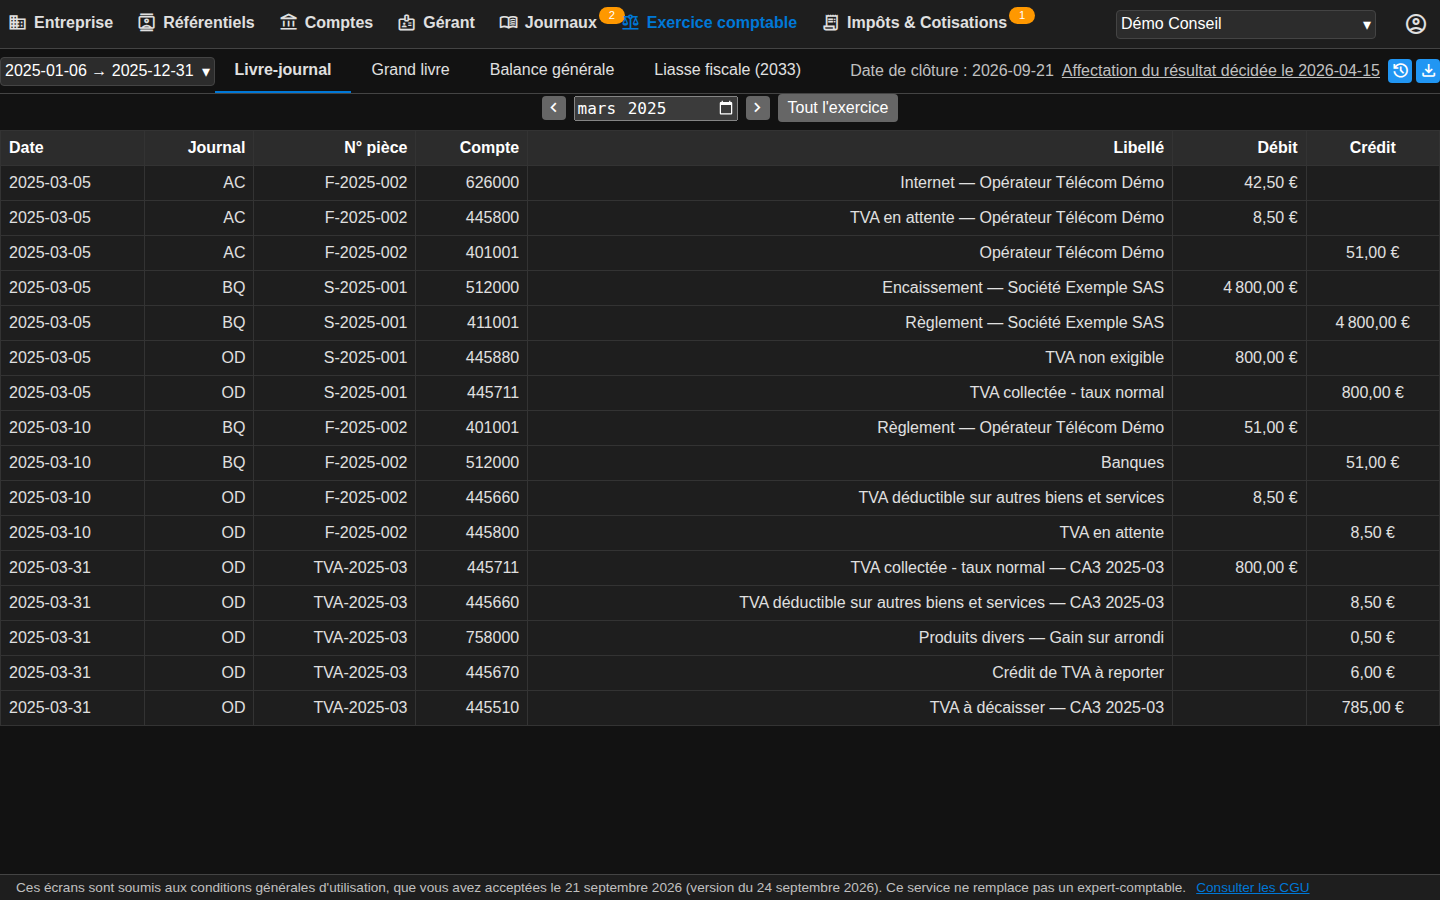Image resolution: width=1440 pixels, height=900 pixels.
Task: Switch to Grand livre tab
Action: coord(410,70)
